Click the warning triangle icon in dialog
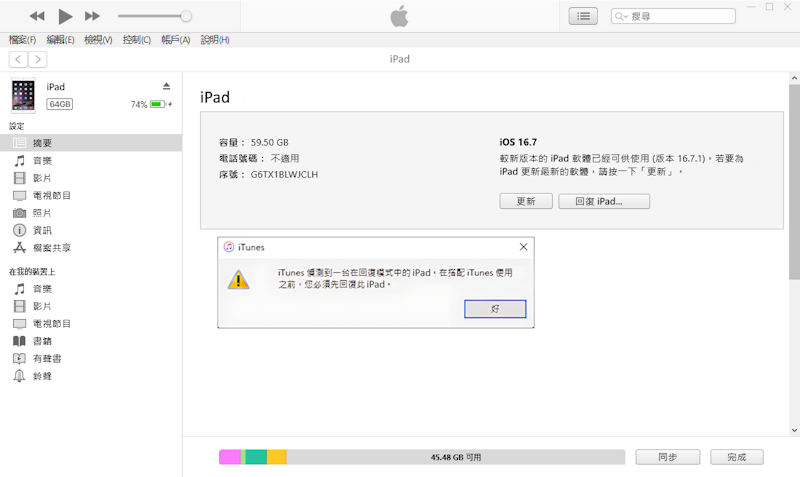Viewport: 800px width, 477px height. click(x=238, y=279)
